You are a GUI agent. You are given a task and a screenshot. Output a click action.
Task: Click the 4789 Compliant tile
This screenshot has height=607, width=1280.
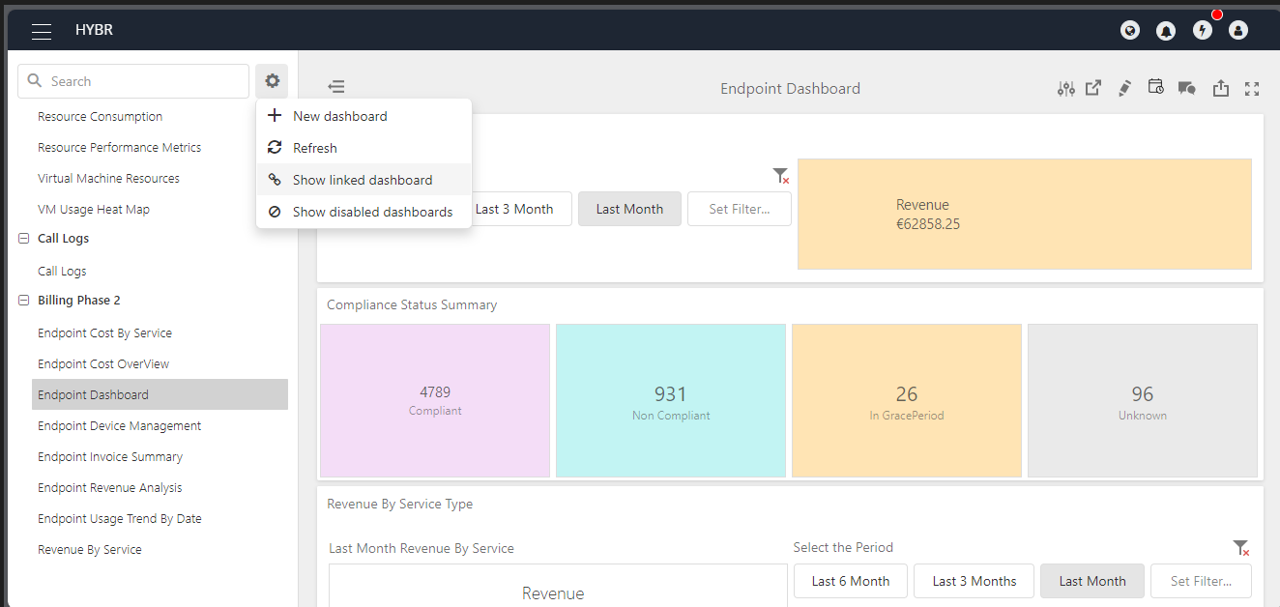pyautogui.click(x=435, y=400)
